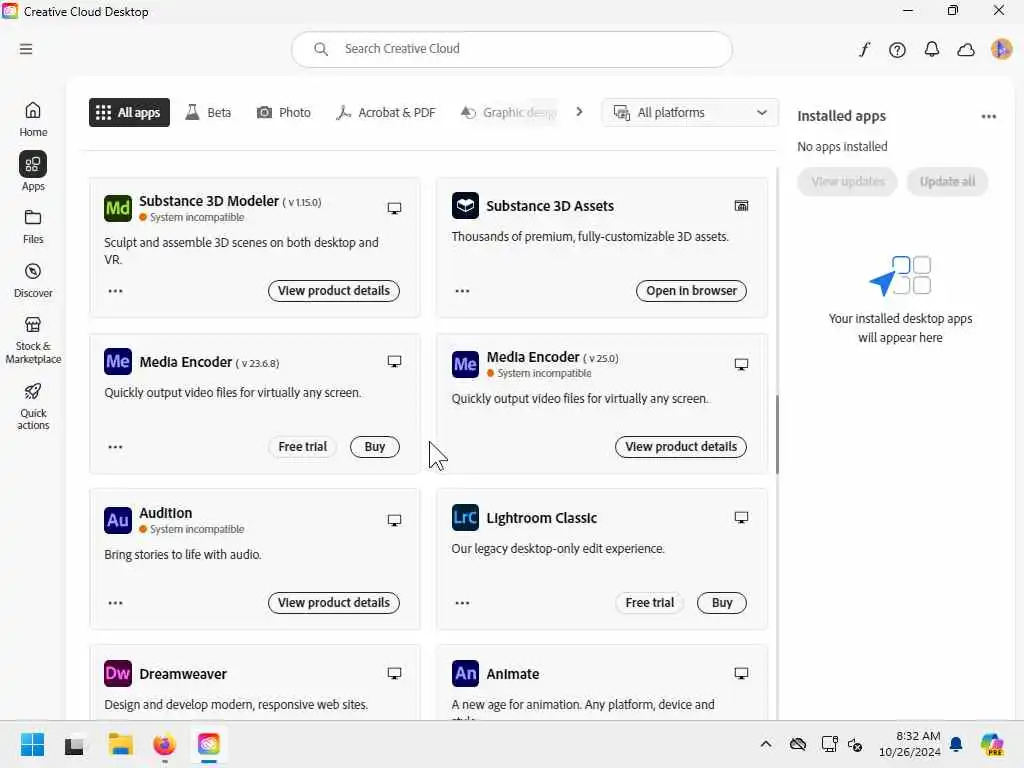Click the Audition app icon

[118, 520]
